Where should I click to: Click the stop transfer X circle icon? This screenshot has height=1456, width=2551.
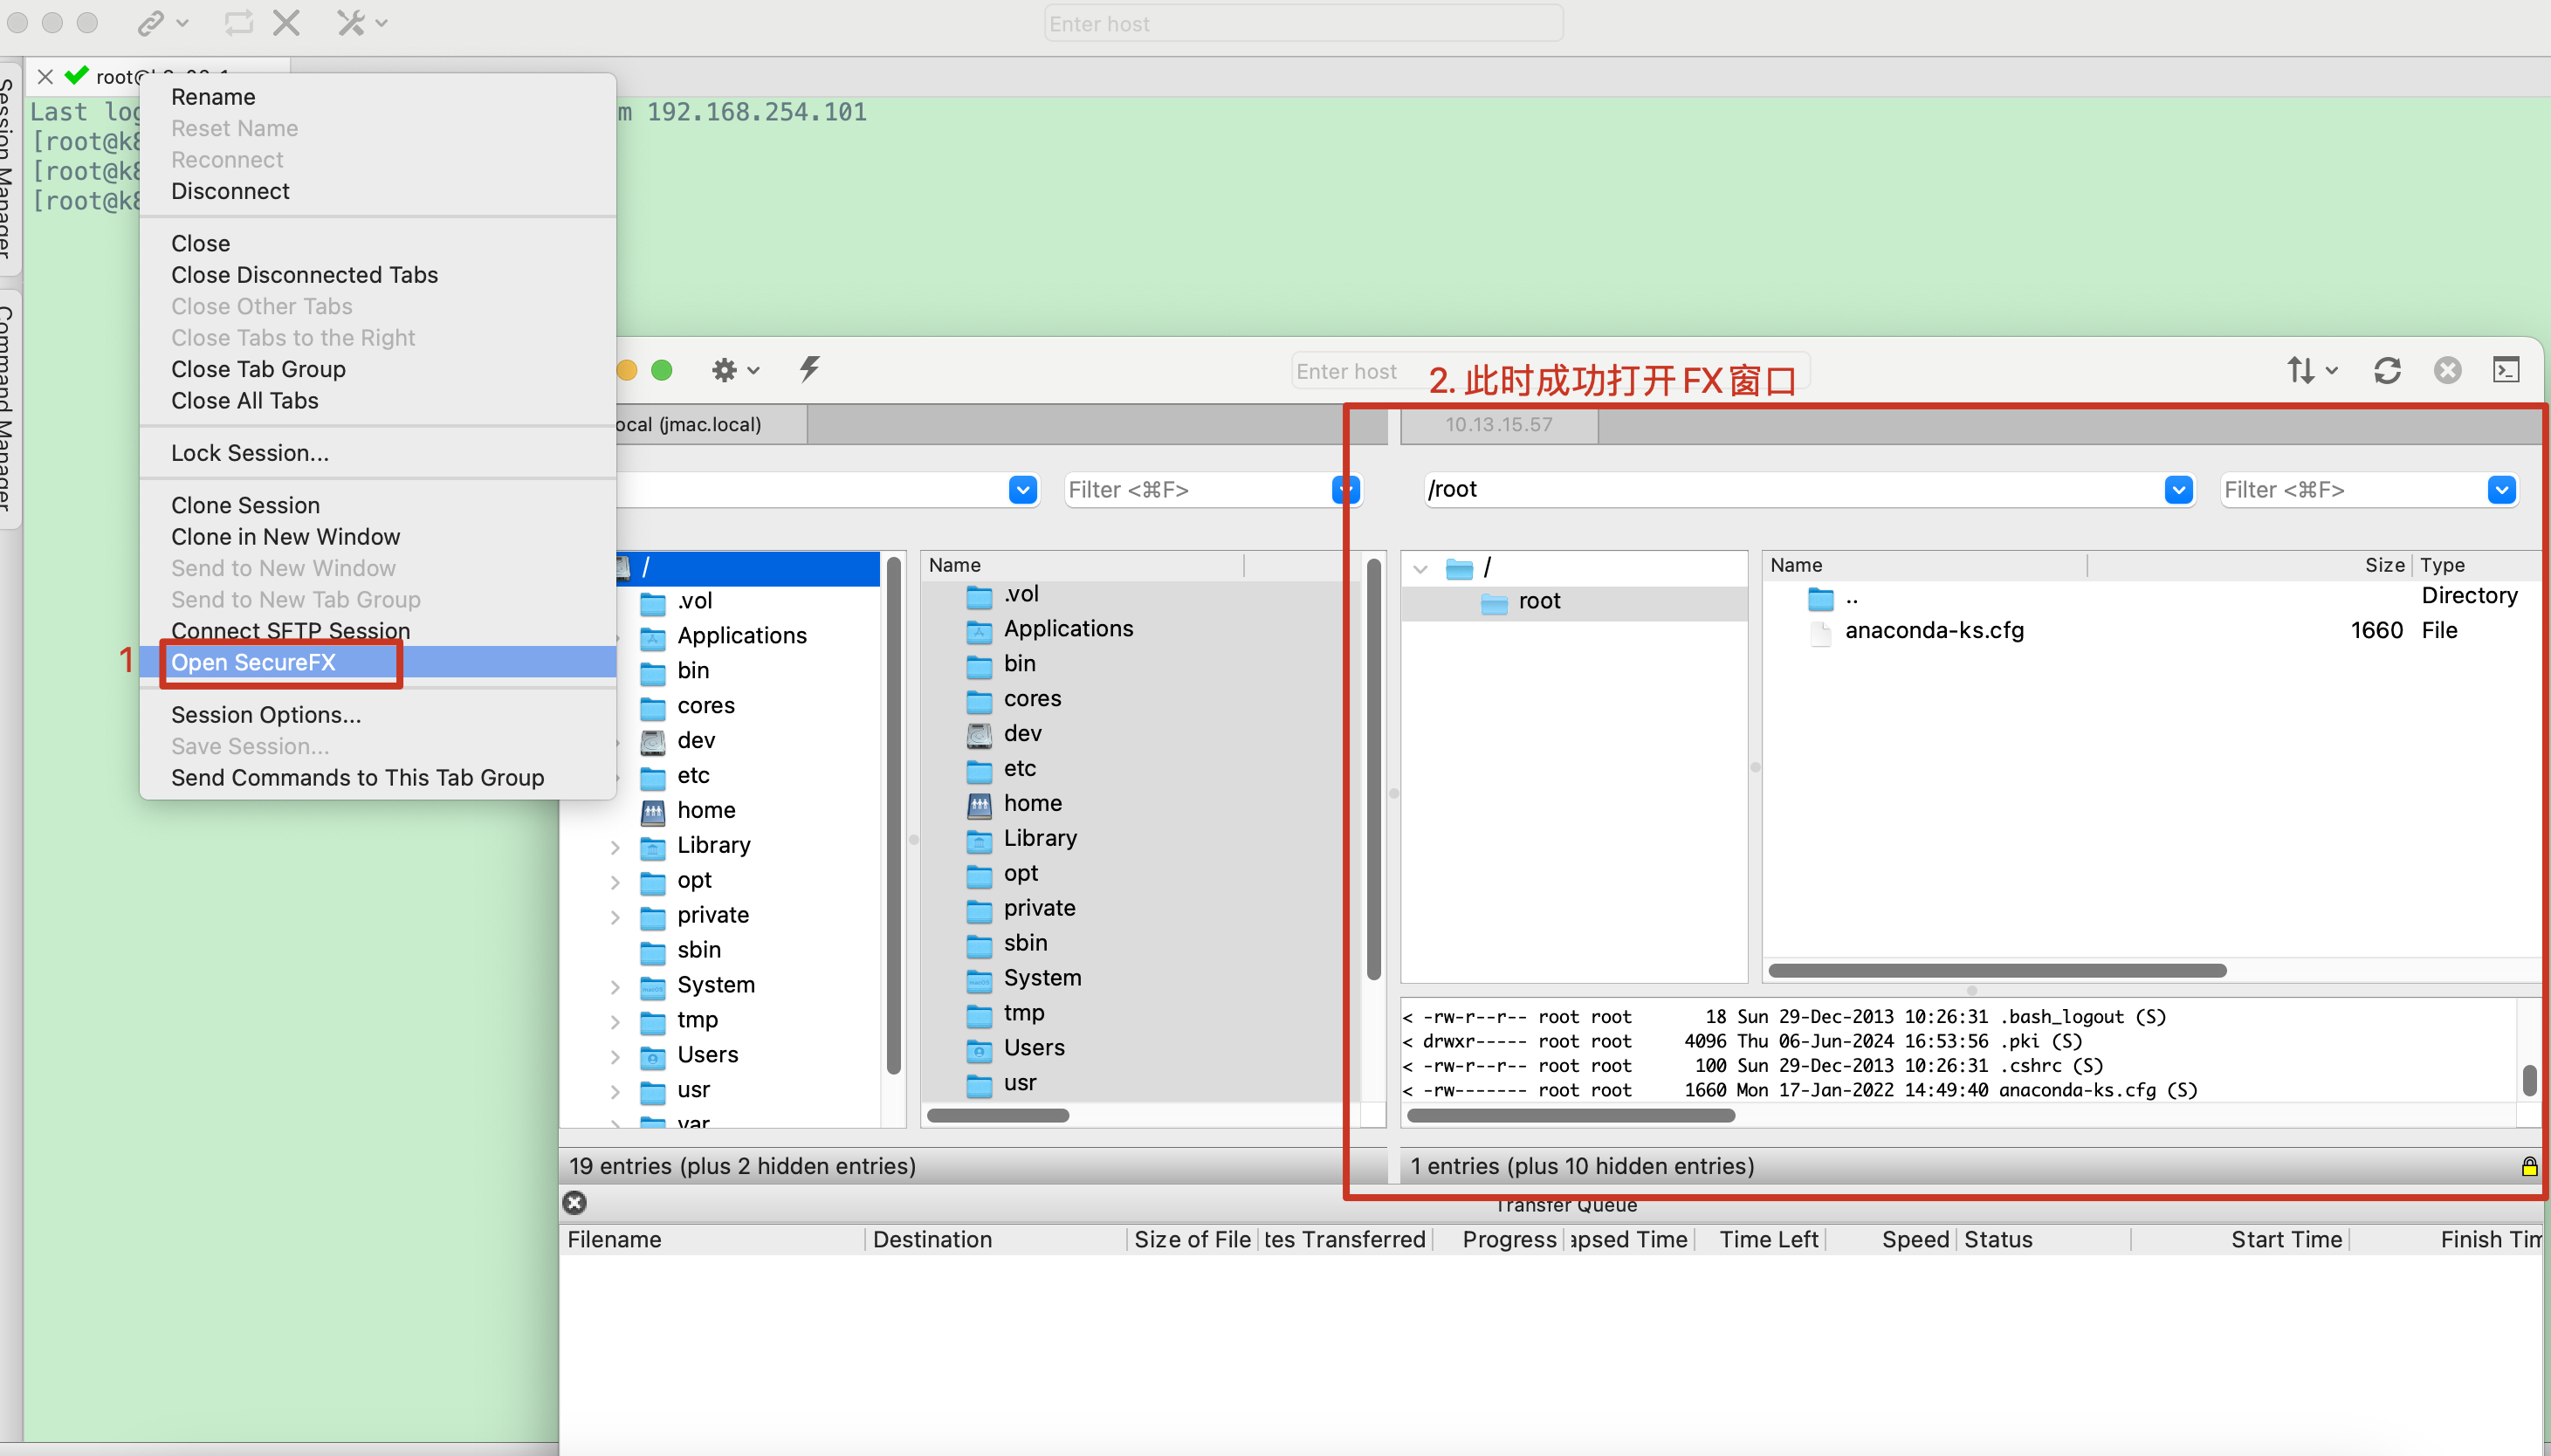[2447, 370]
